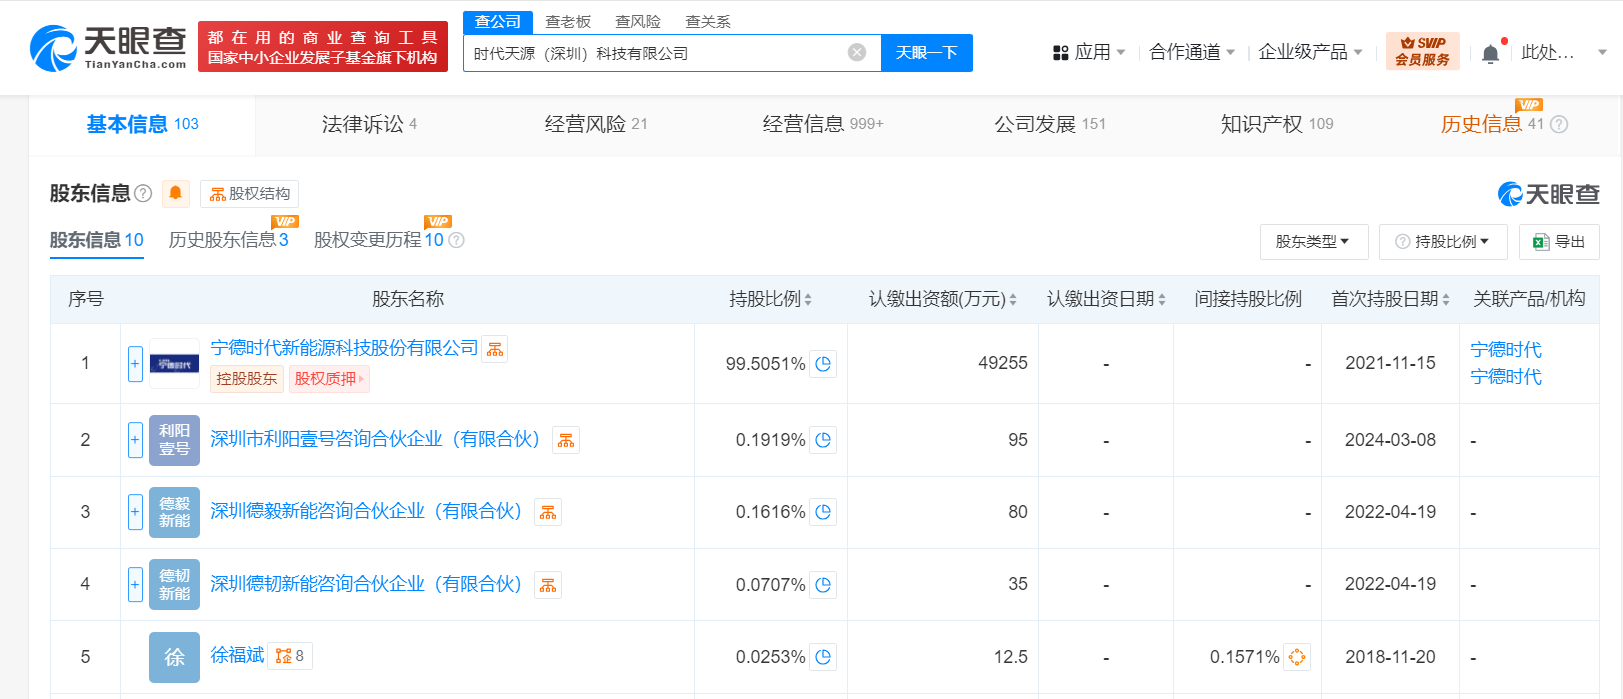The image size is (1623, 699).
Task: Click the company name search input field
Action: [x=655, y=53]
